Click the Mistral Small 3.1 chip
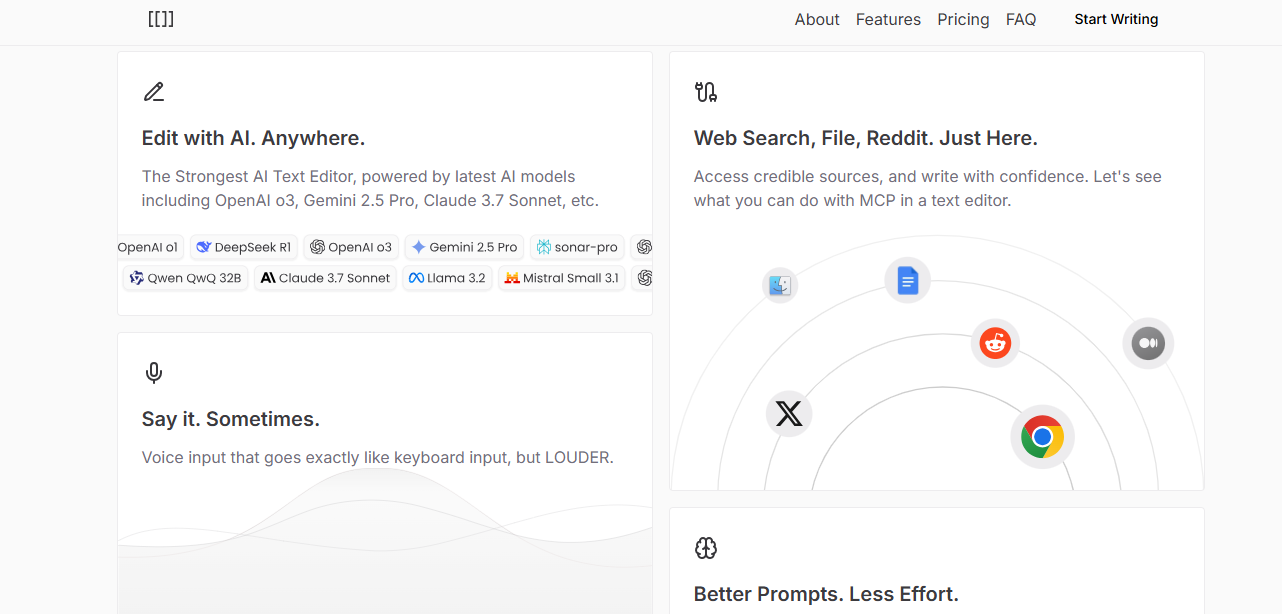 (561, 278)
